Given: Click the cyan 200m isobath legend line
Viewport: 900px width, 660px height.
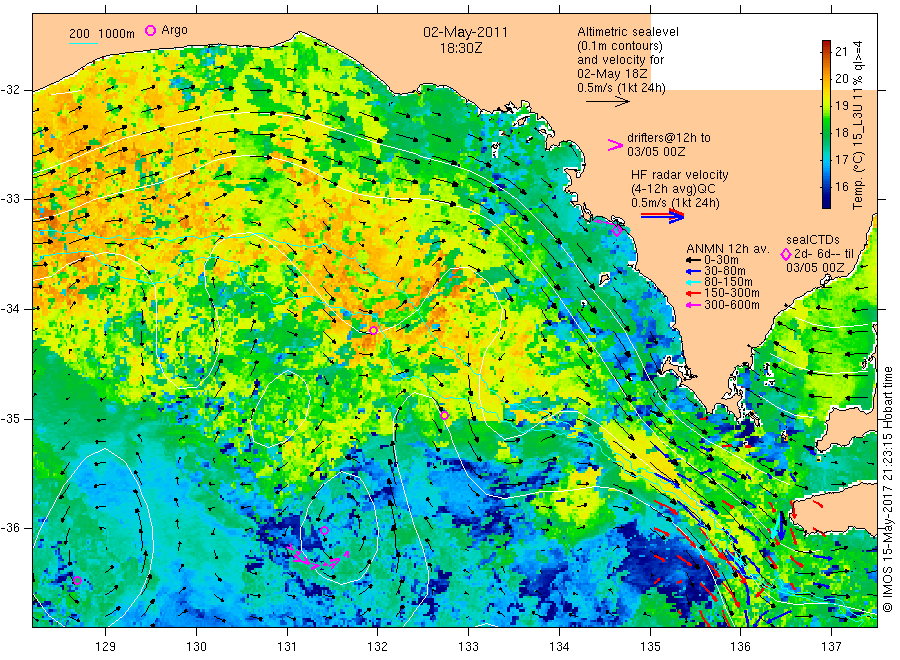Looking at the screenshot, I should point(83,43).
